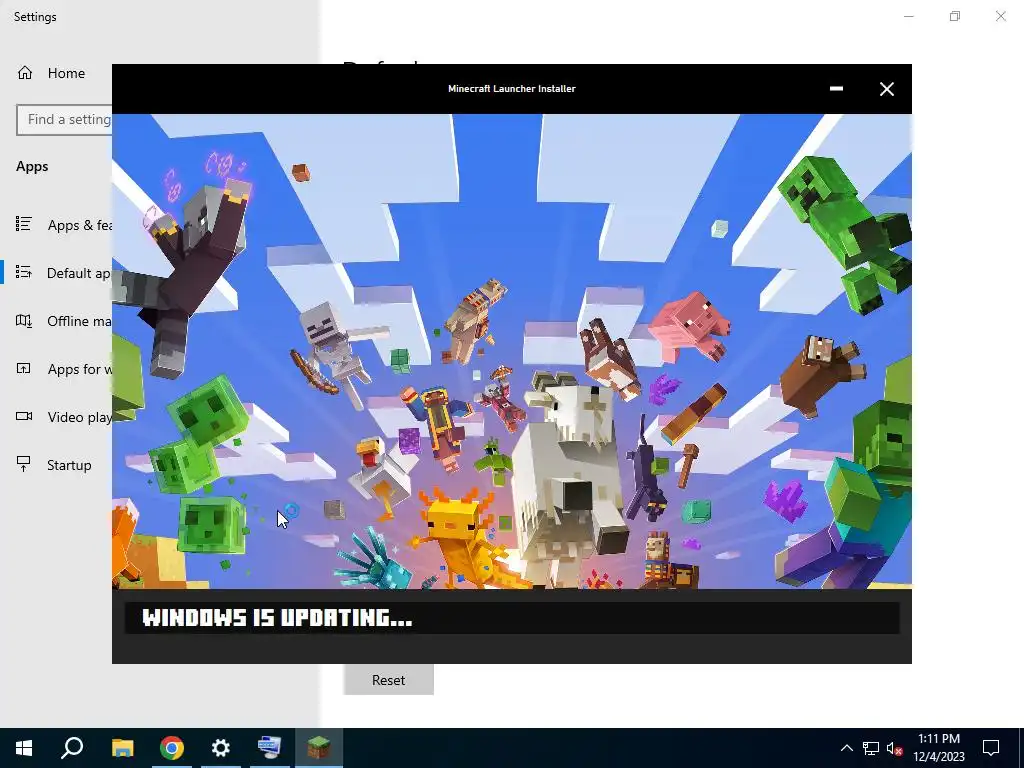Click the Default apps icon
Image resolution: width=1024 pixels, height=768 pixels.
(24, 272)
